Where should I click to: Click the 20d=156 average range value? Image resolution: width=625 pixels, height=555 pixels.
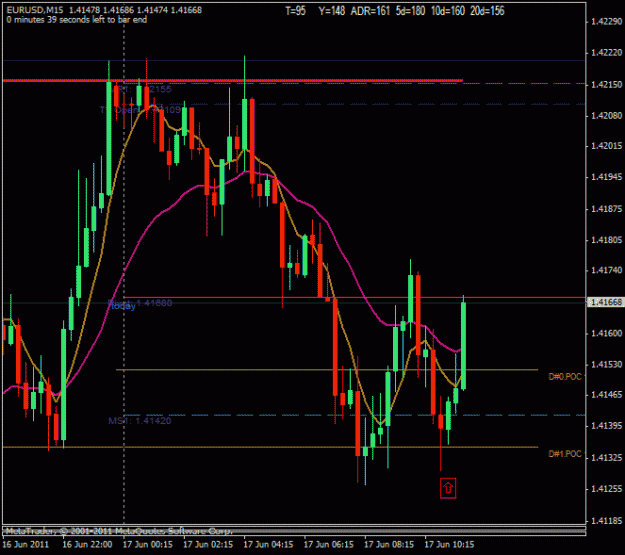(x=487, y=11)
